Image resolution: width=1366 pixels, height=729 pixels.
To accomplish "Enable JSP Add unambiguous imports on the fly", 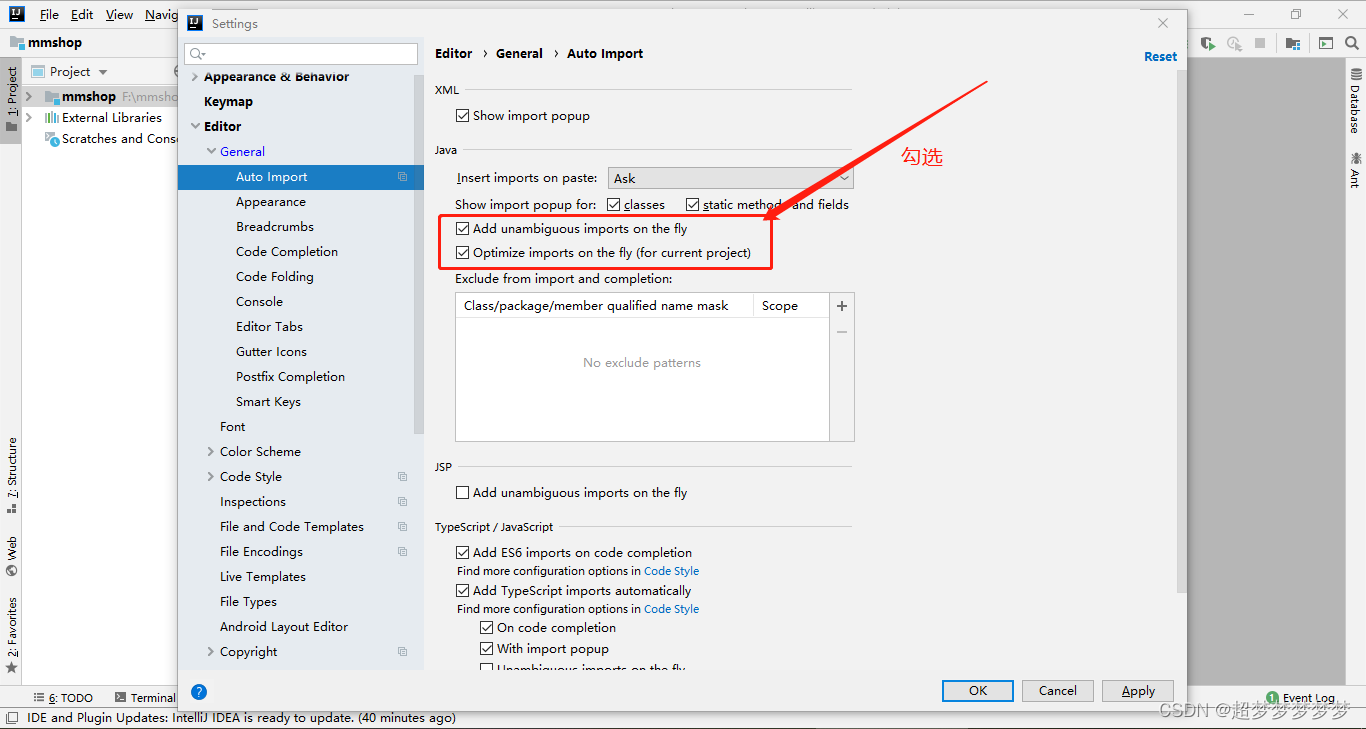I will pos(462,493).
